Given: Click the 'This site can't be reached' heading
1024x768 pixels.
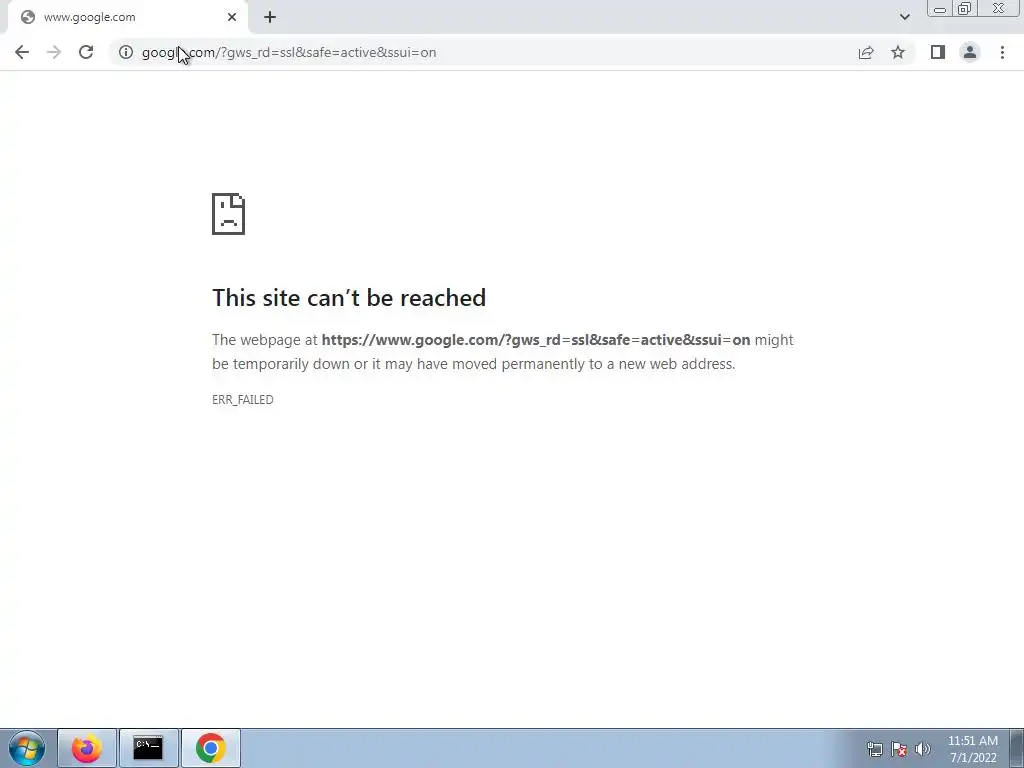Looking at the screenshot, I should [x=349, y=298].
